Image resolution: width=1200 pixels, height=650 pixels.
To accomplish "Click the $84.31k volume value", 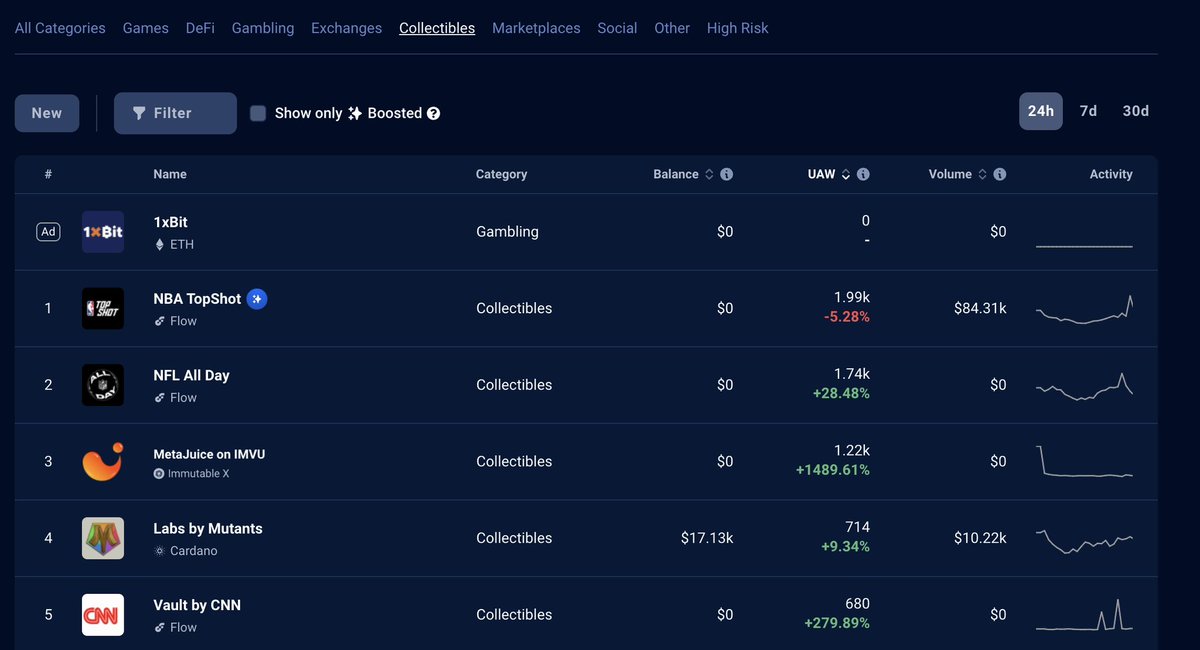I will (x=980, y=309).
